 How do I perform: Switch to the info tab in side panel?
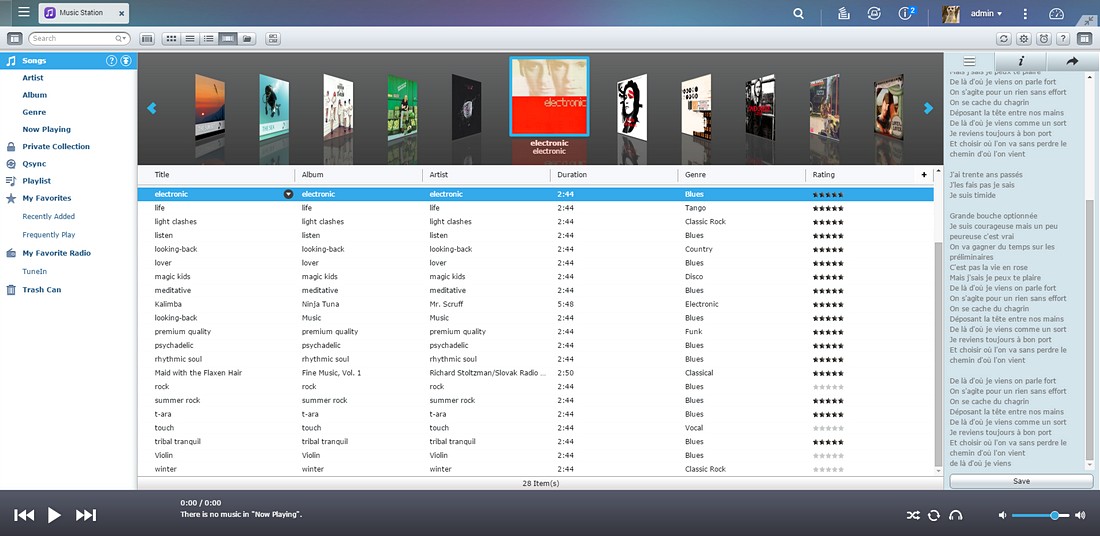[x=1021, y=61]
